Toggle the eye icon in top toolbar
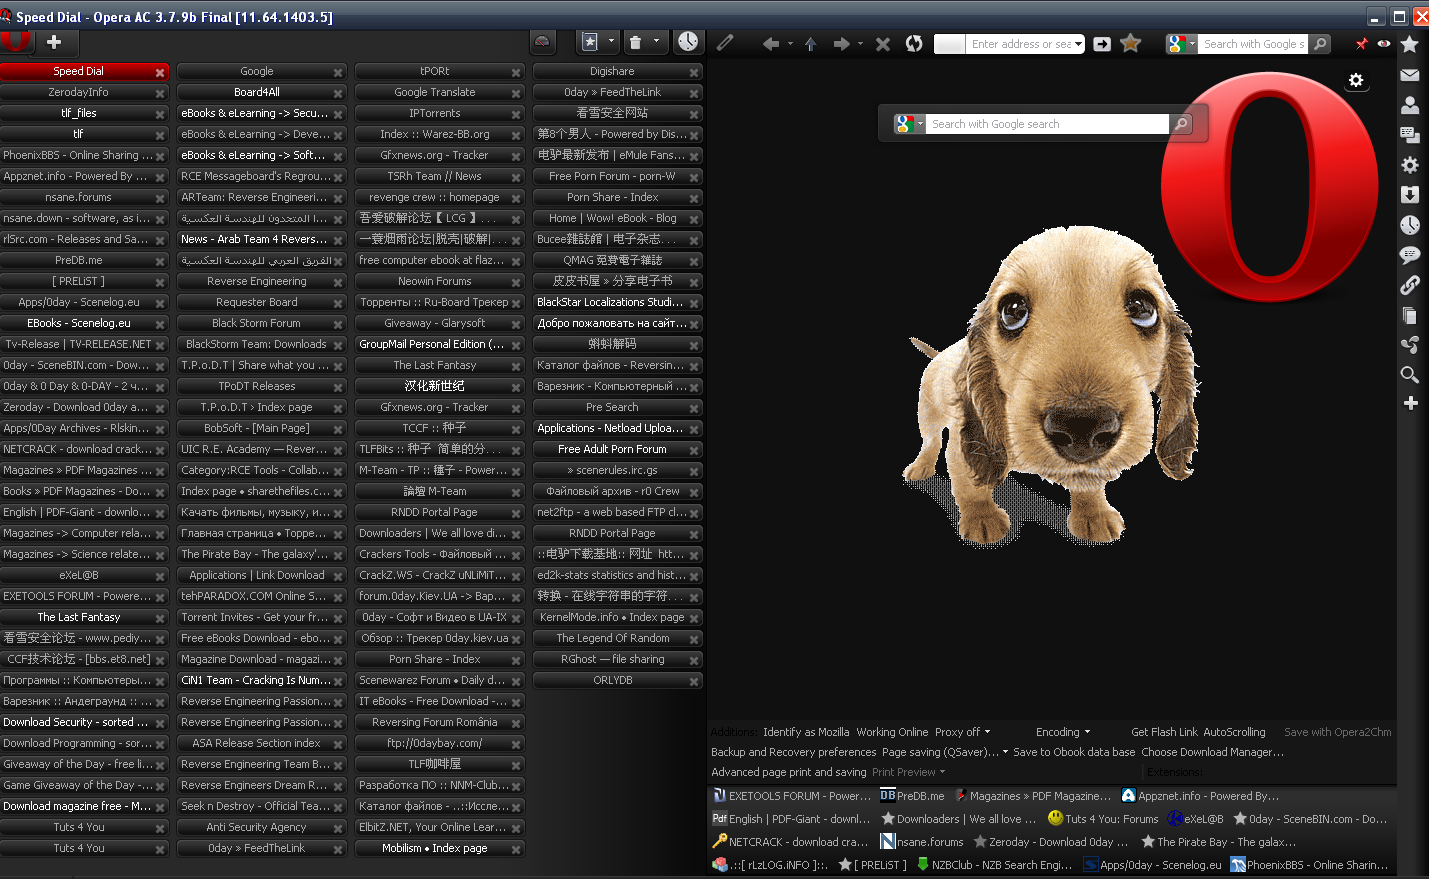The width and height of the screenshot is (1429, 879). [x=1384, y=44]
